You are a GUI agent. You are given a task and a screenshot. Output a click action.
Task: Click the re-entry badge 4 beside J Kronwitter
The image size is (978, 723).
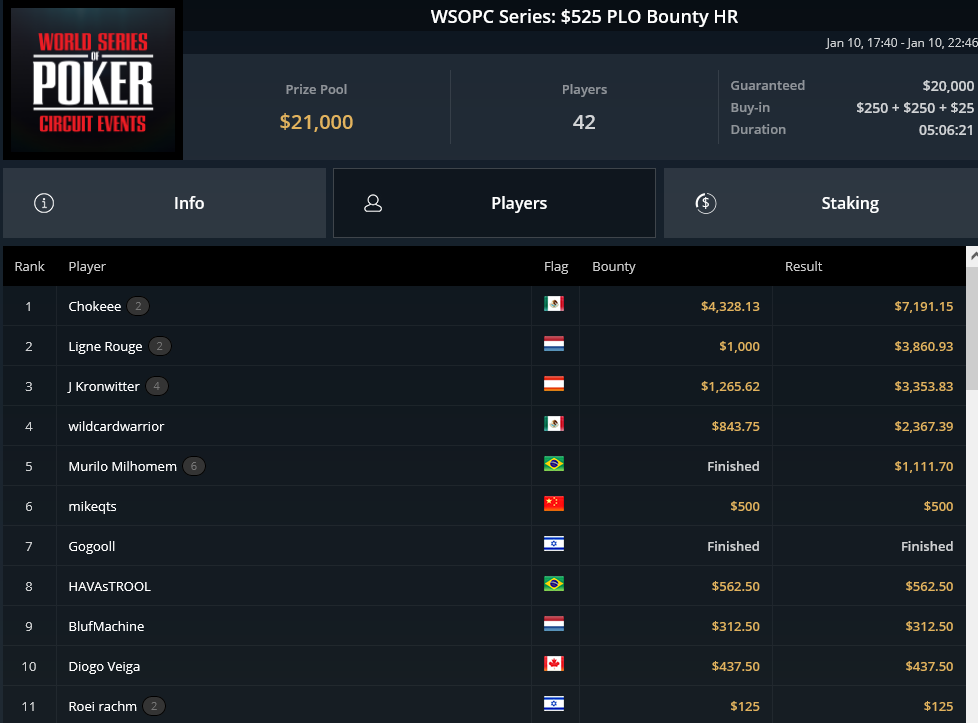(x=157, y=386)
